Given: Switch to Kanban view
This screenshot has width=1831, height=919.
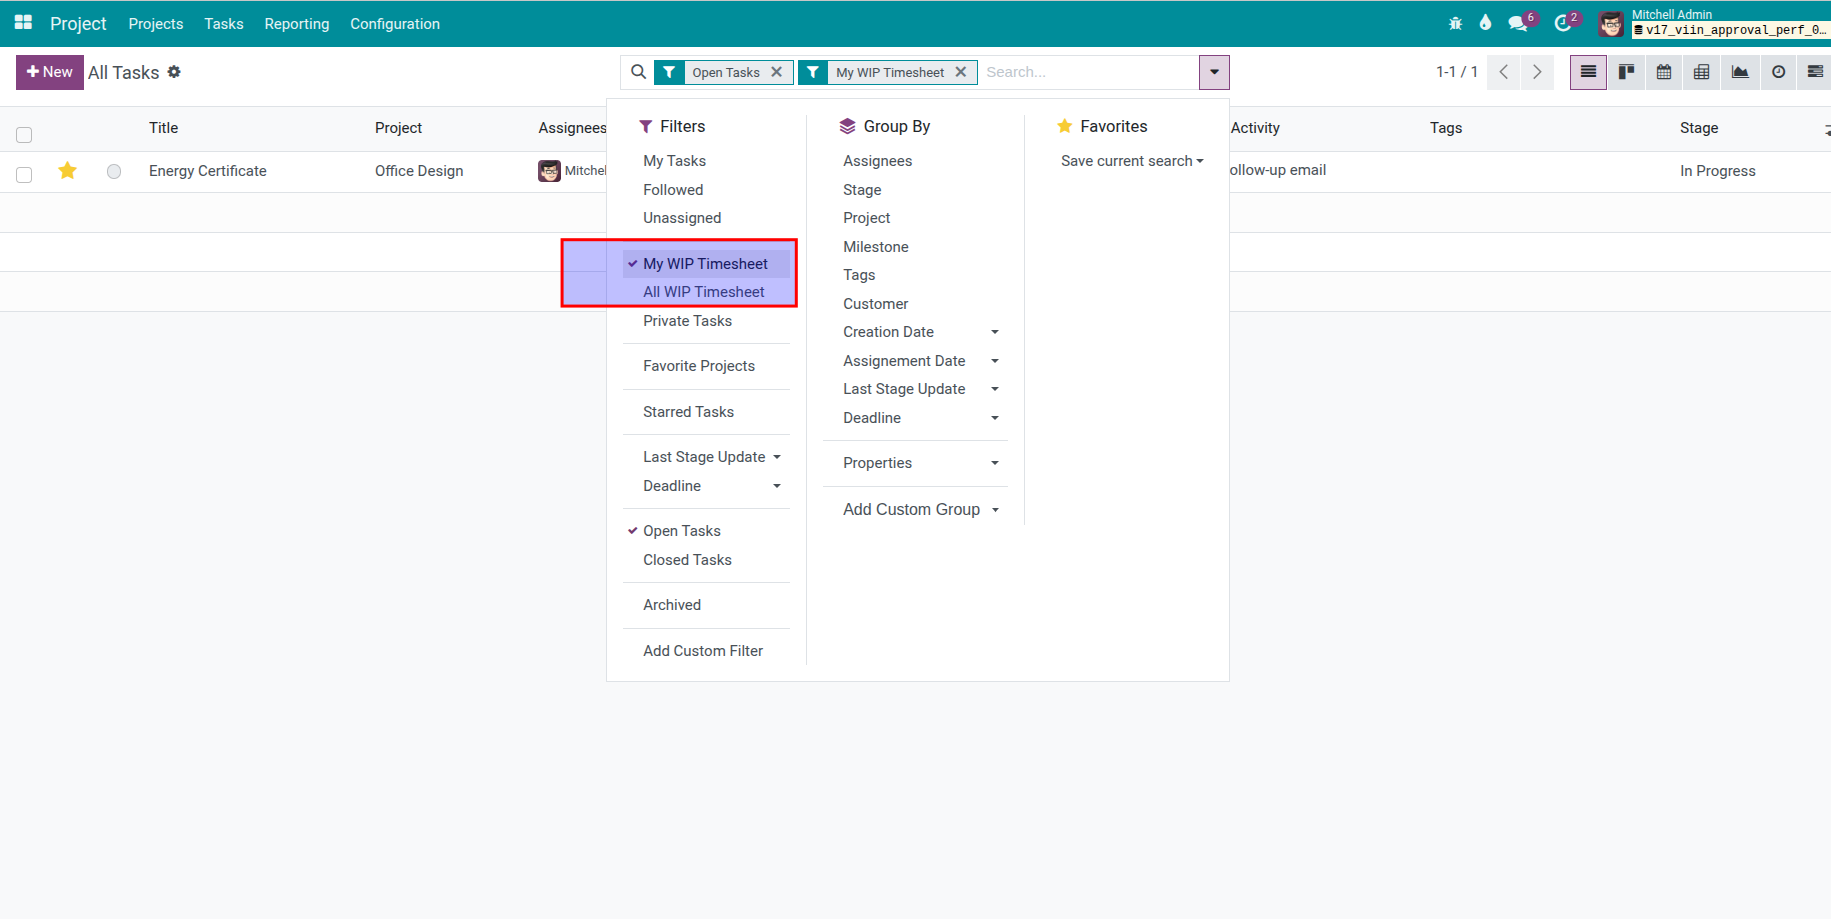Looking at the screenshot, I should pyautogui.click(x=1626, y=72).
